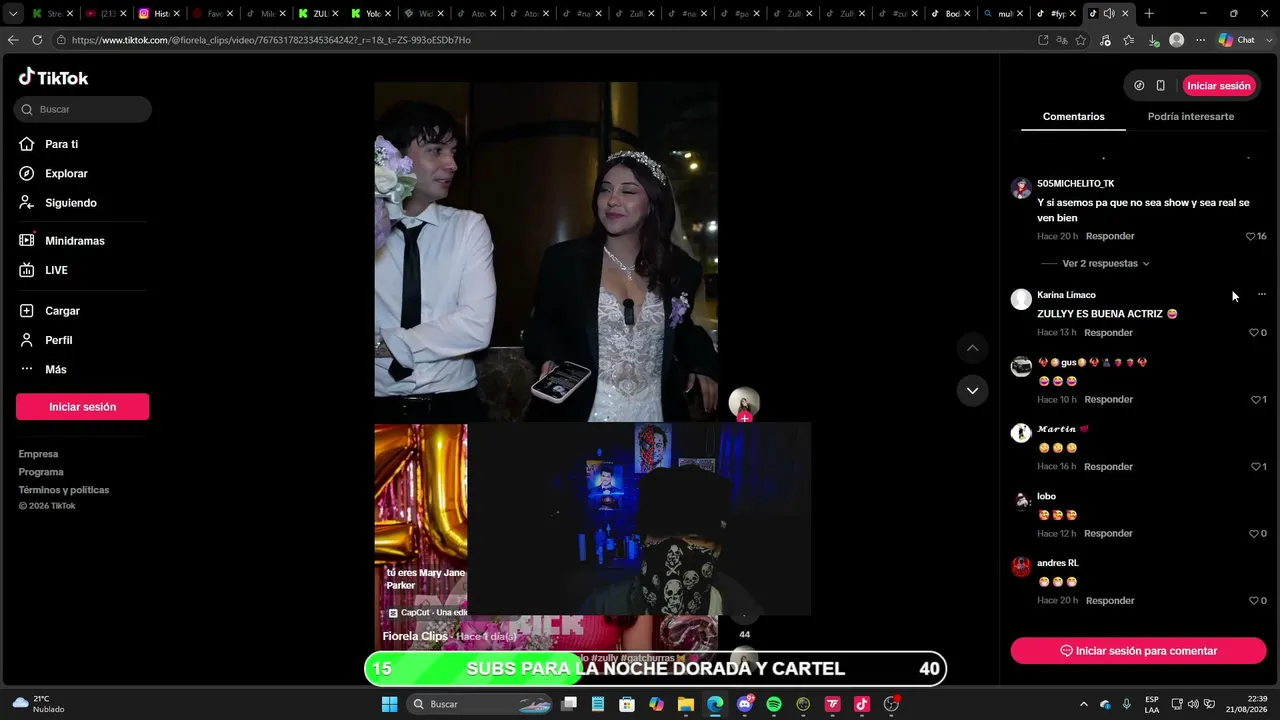1280x720 pixels.
Task: Open the coin icon beside Iniciar sesión
Action: click(1139, 86)
